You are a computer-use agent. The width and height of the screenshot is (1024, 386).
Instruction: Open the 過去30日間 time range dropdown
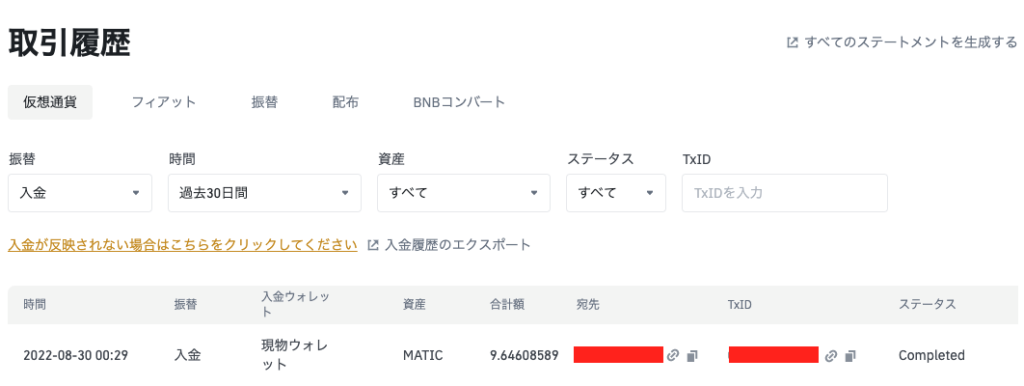click(x=264, y=193)
